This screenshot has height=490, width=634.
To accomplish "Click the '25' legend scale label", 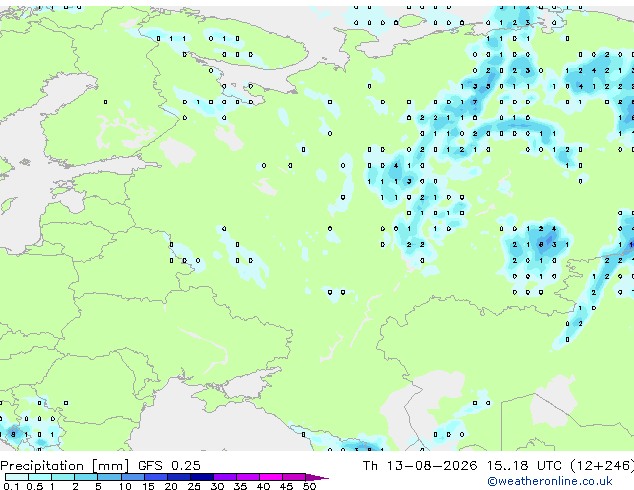I will tap(194, 486).
